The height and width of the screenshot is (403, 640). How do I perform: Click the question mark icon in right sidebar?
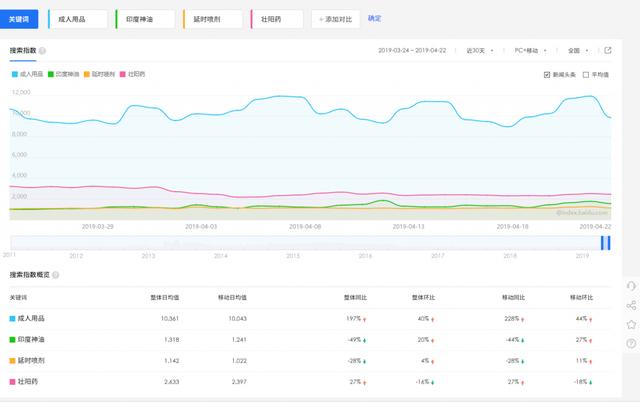(x=630, y=344)
